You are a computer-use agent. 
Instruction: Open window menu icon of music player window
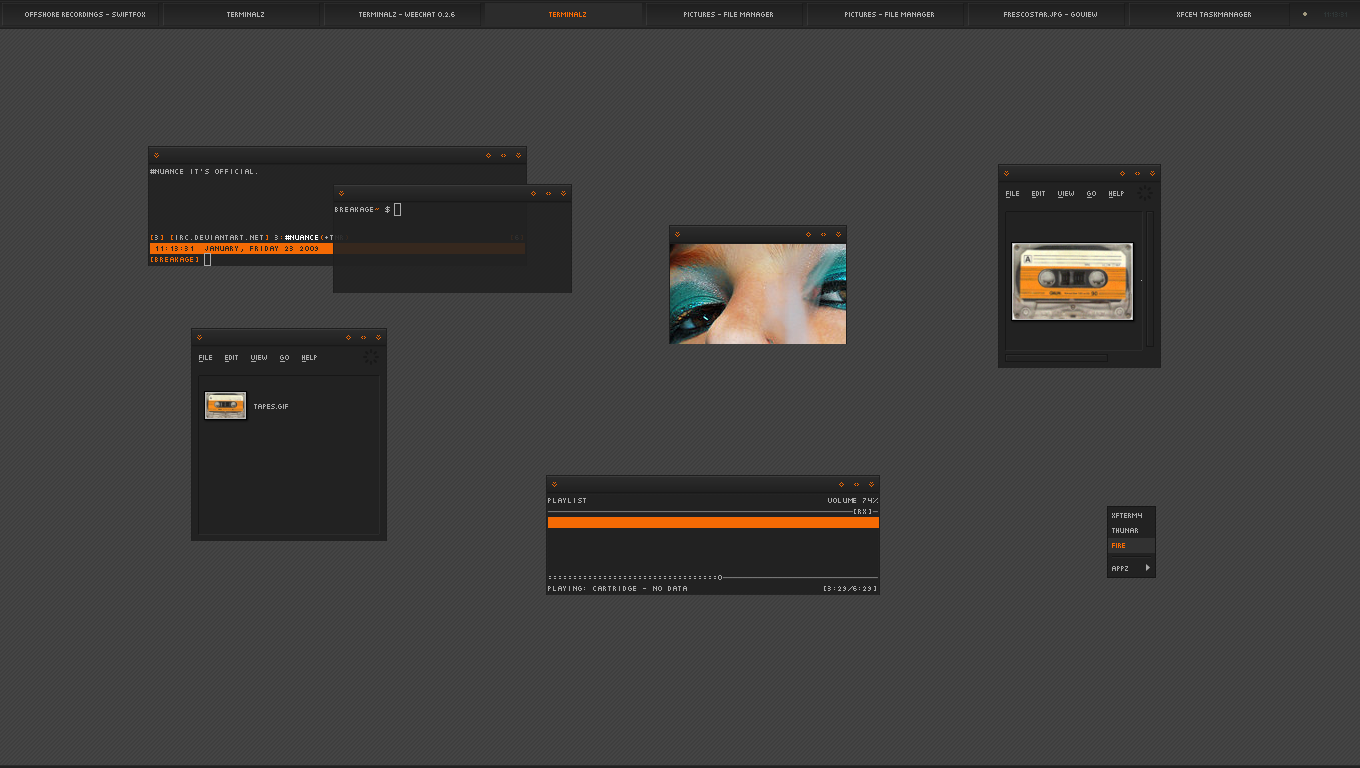[x=554, y=484]
